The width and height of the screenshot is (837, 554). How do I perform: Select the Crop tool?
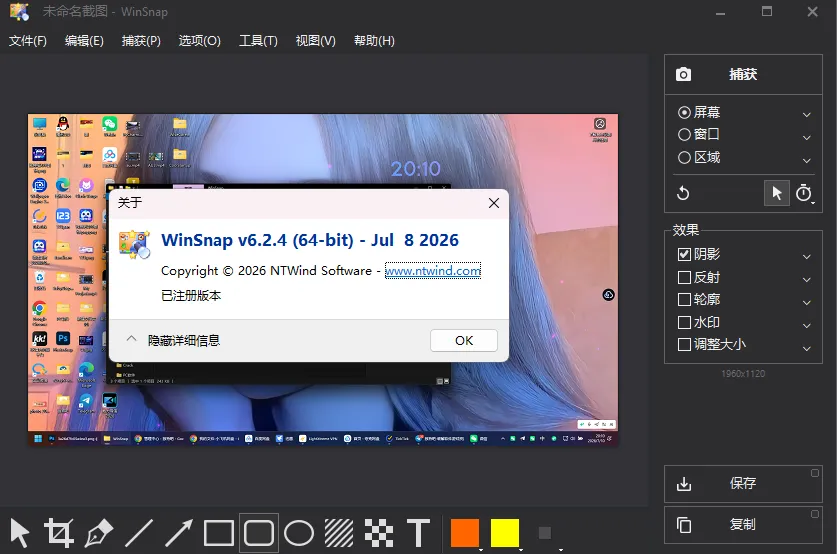[x=59, y=533]
